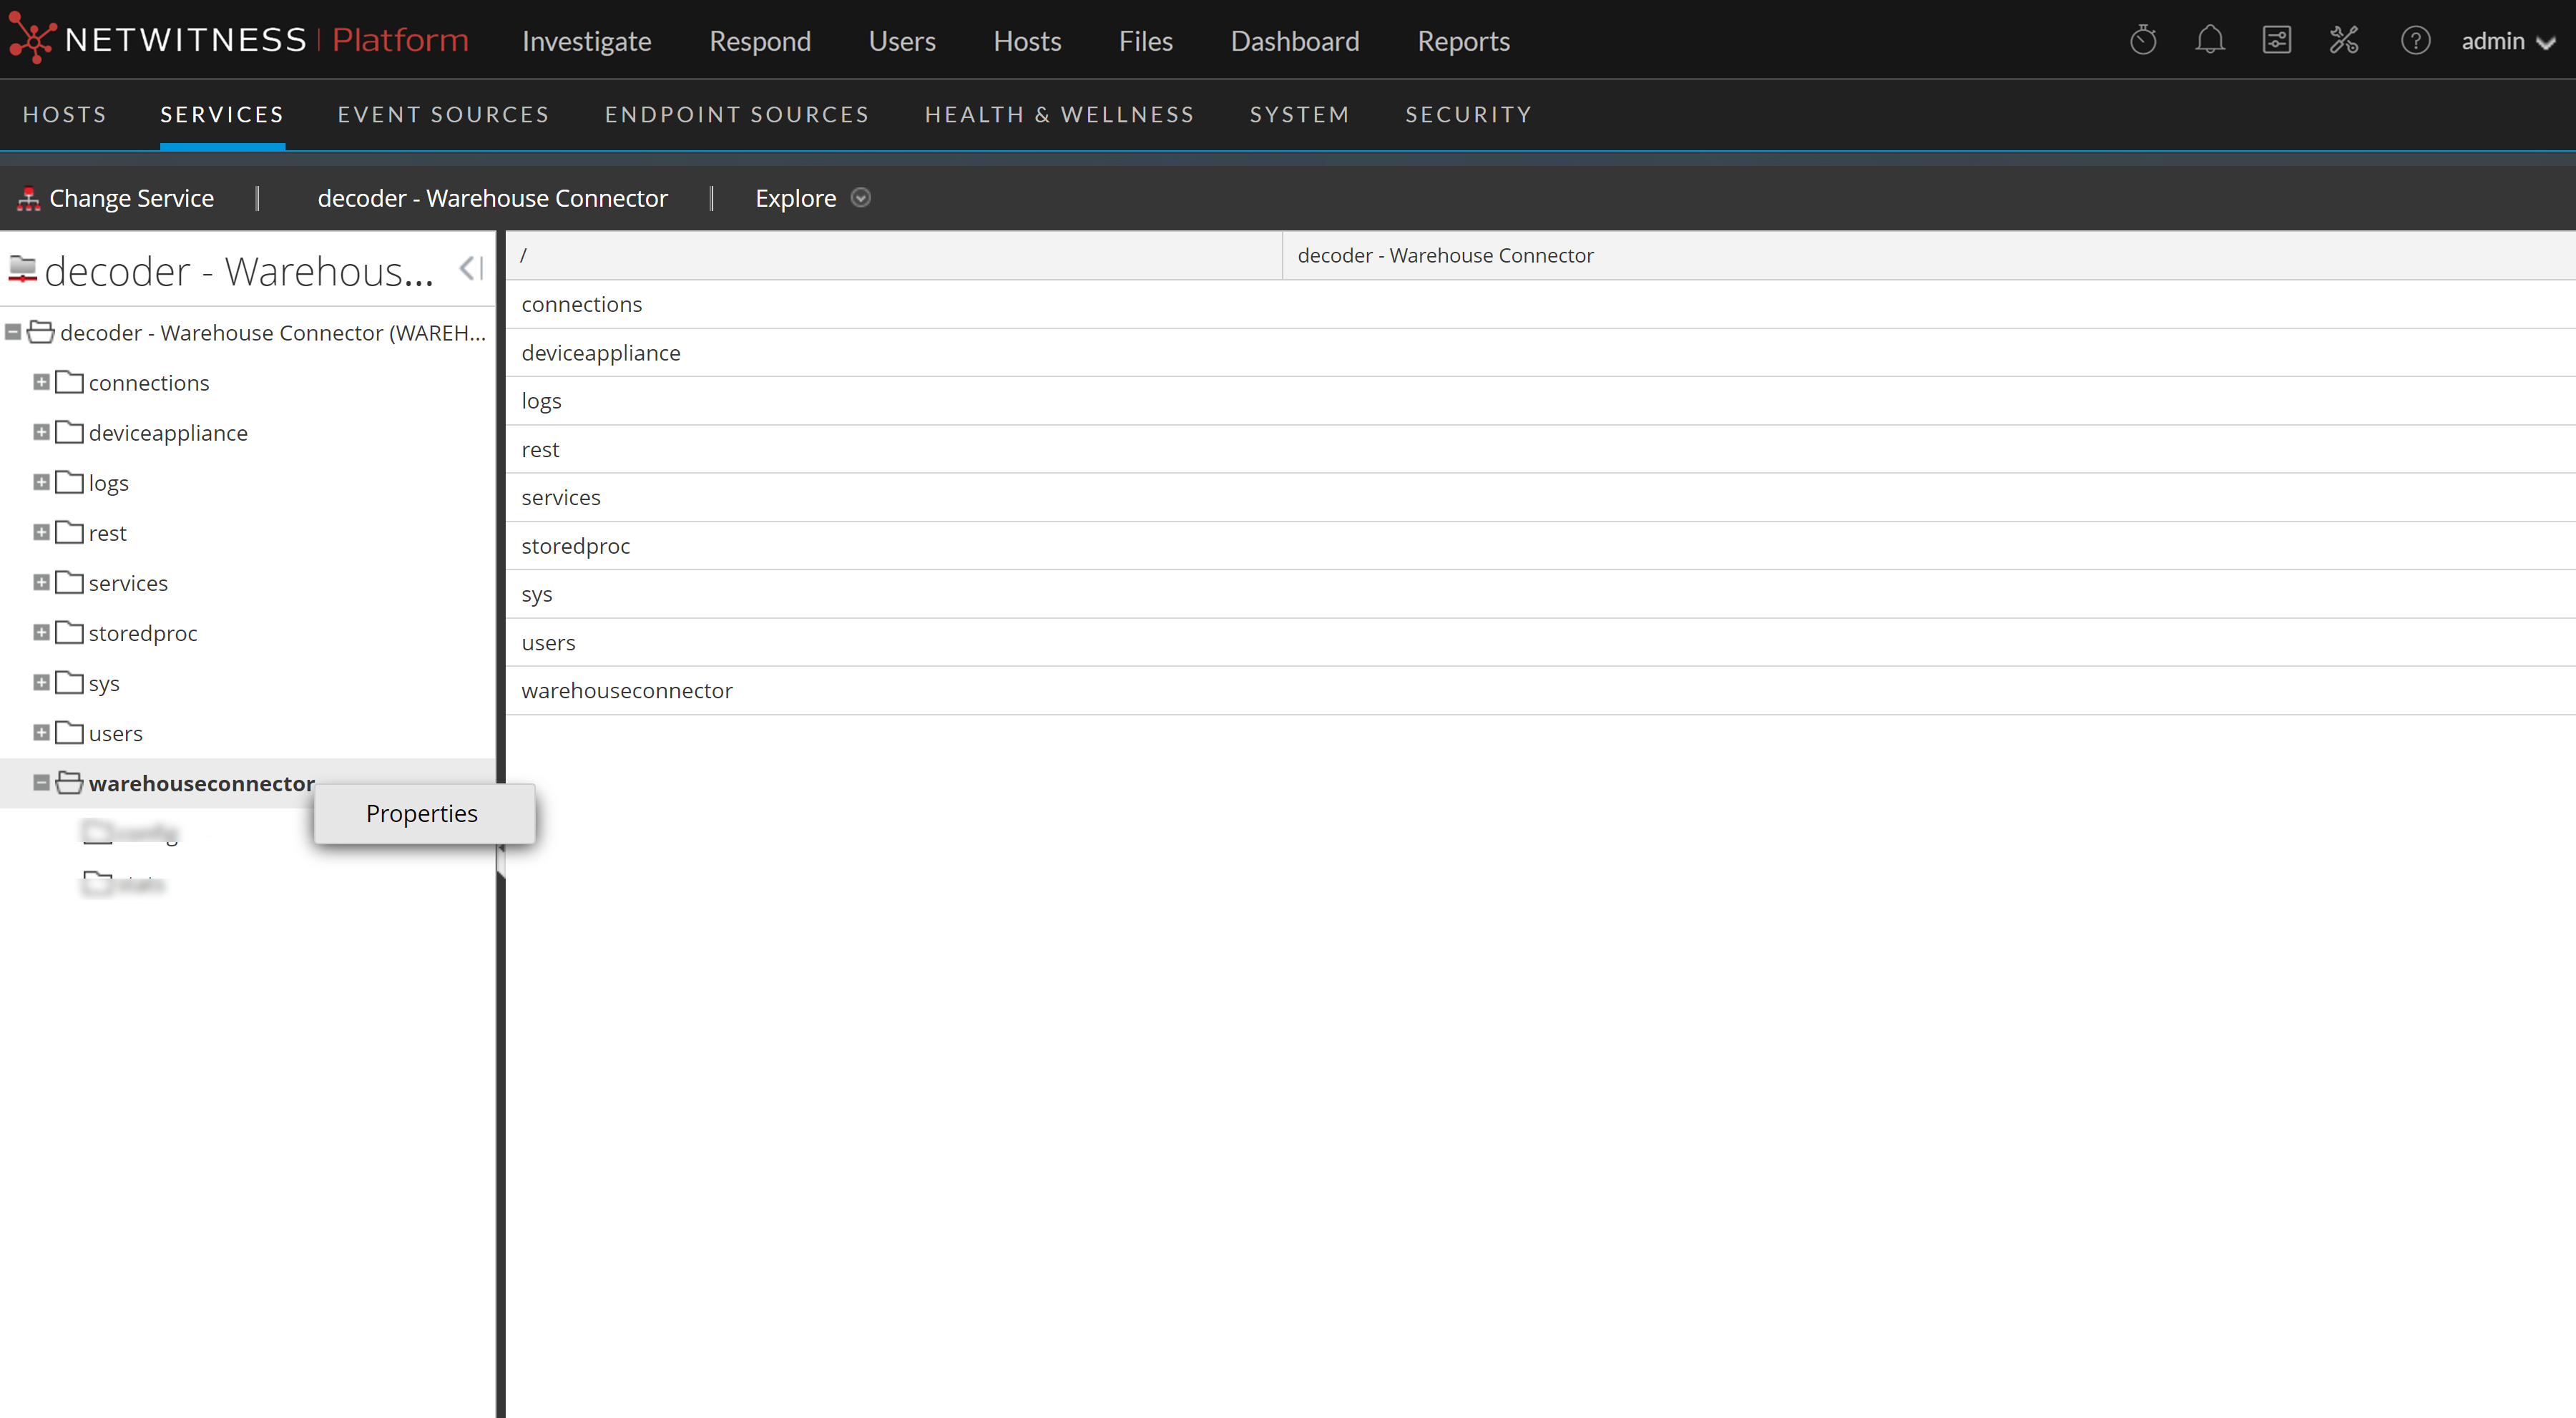This screenshot has width=2576, height=1418.
Task: Click the Change Service hierarchy icon
Action: click(28, 197)
